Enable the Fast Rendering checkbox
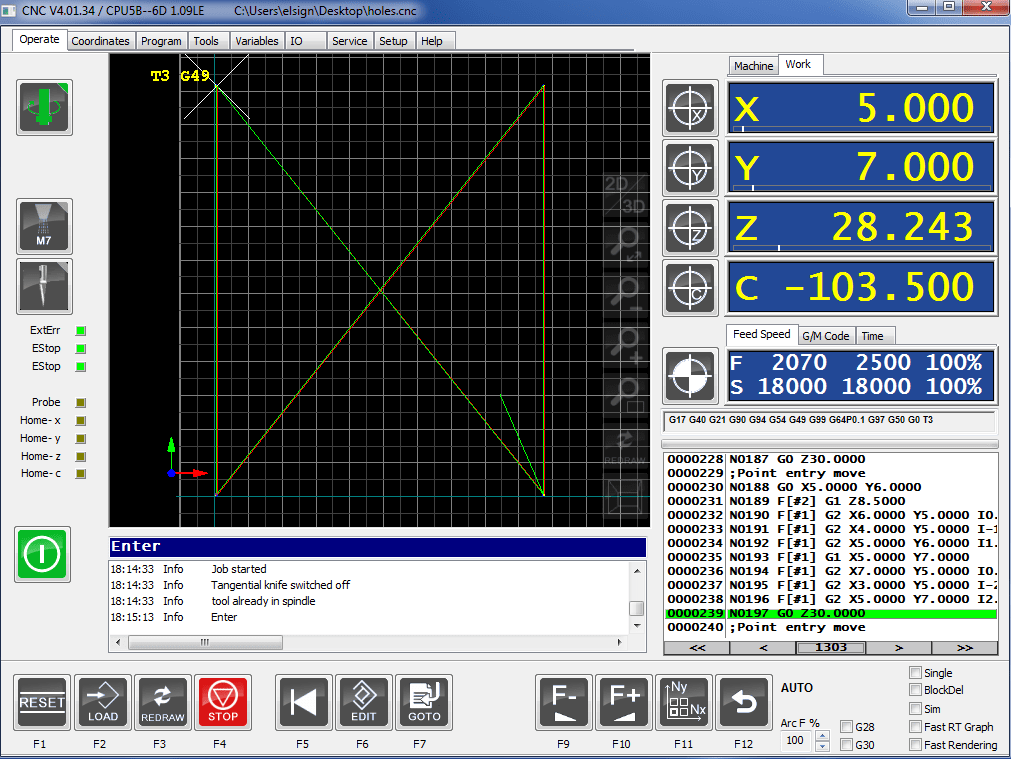The width and height of the screenshot is (1011, 759). pyautogui.click(x=915, y=745)
